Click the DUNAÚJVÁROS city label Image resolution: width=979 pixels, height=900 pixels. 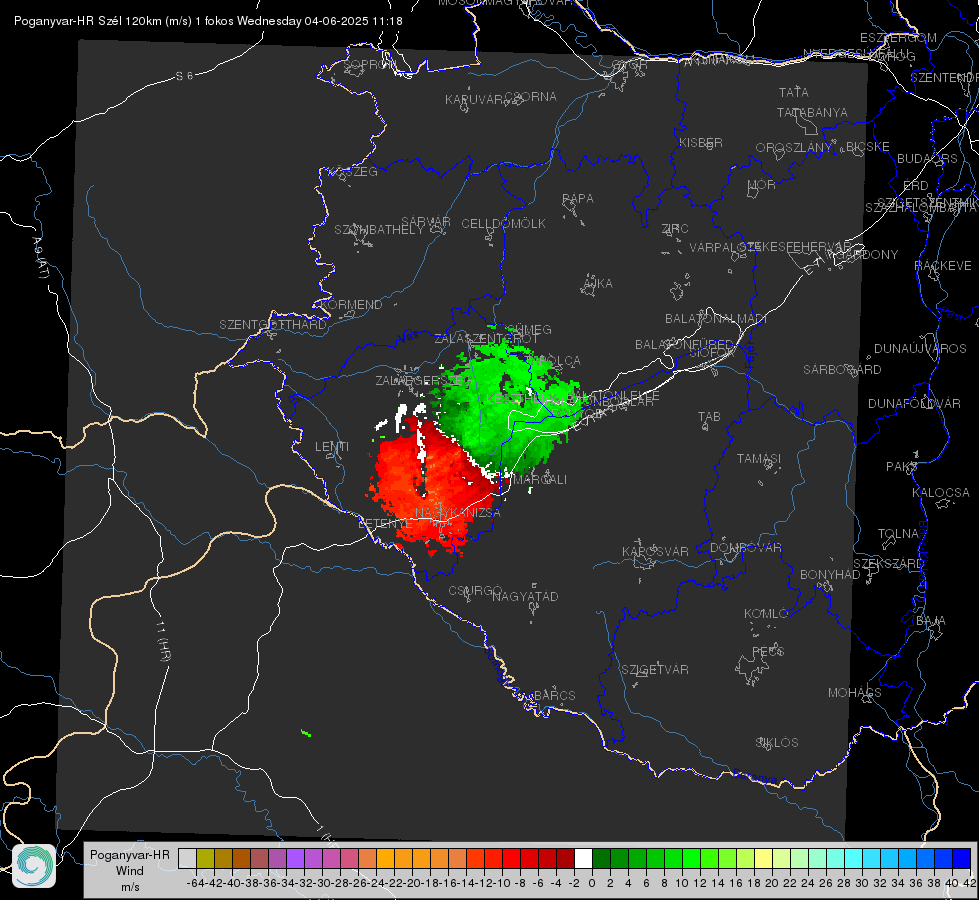(x=920, y=349)
